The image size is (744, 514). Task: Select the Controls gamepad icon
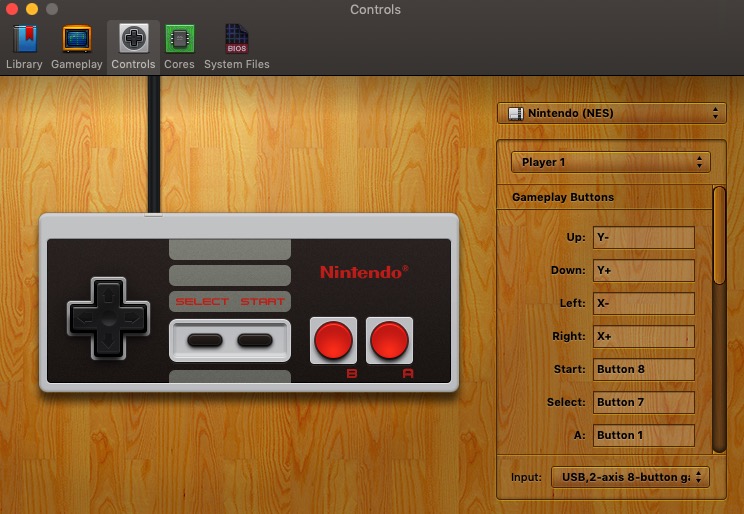(133, 38)
